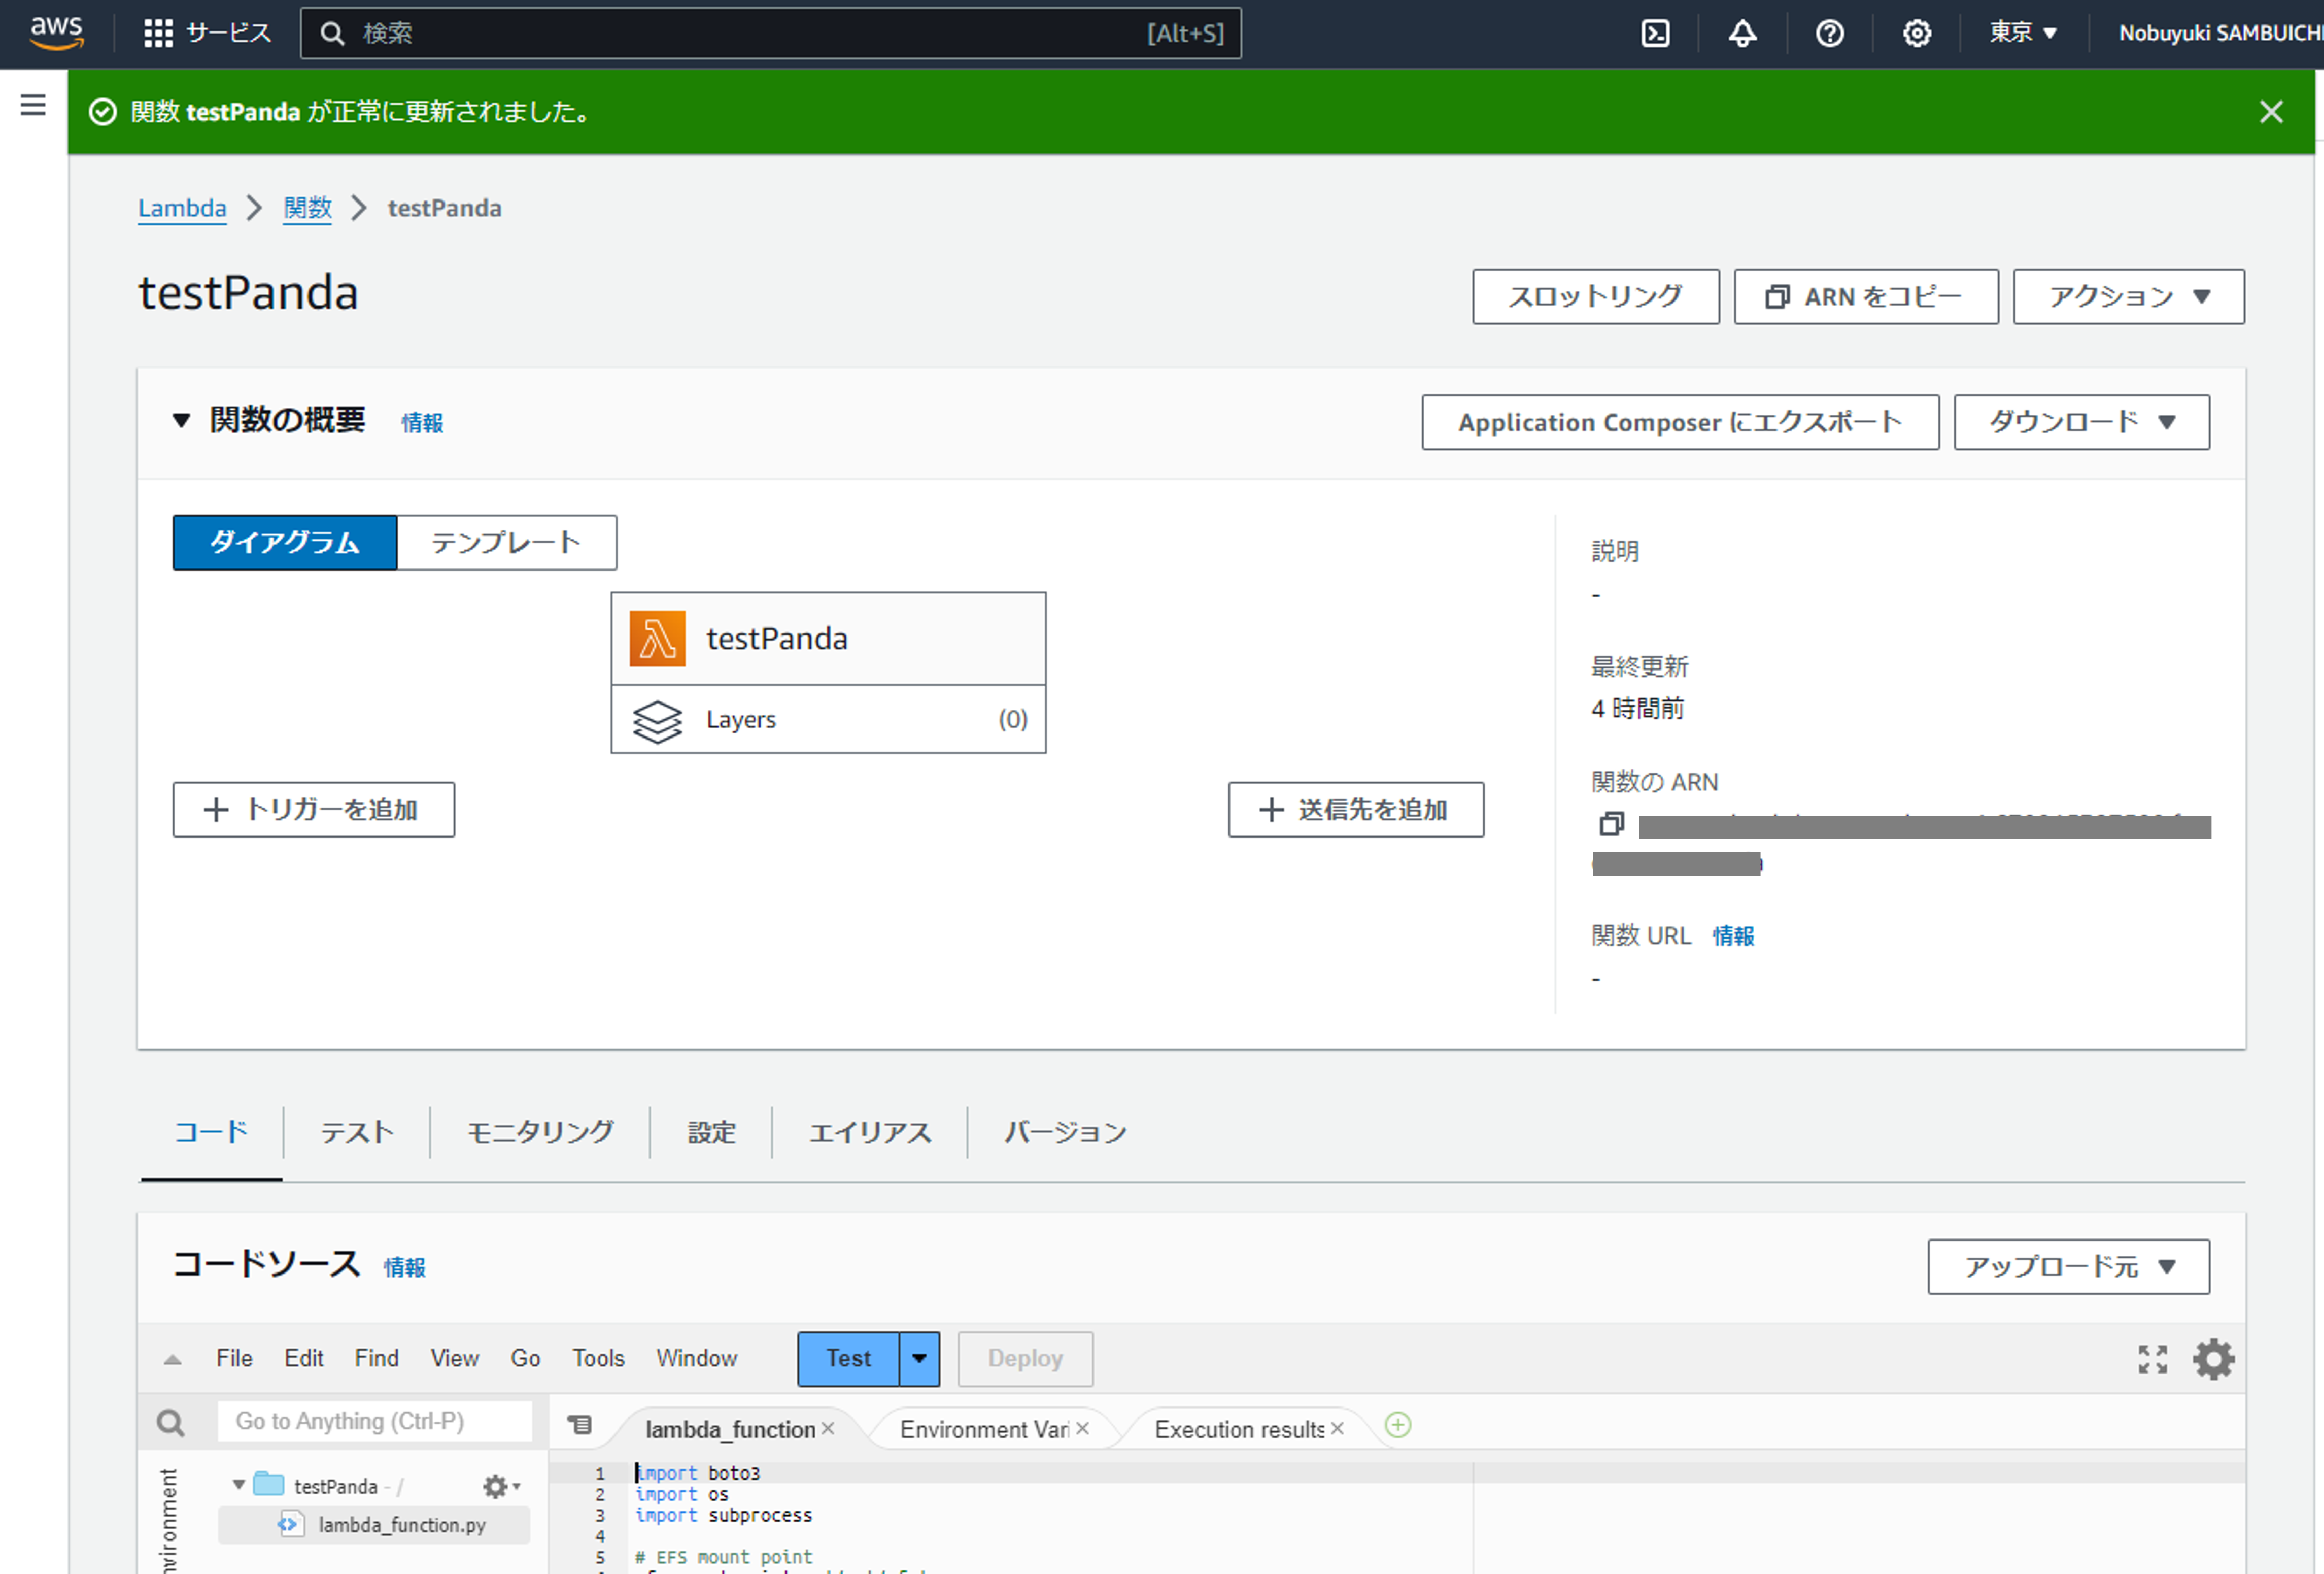Select the モニタリング tab
Viewport: 2324px width, 1574px height.
tap(540, 1132)
